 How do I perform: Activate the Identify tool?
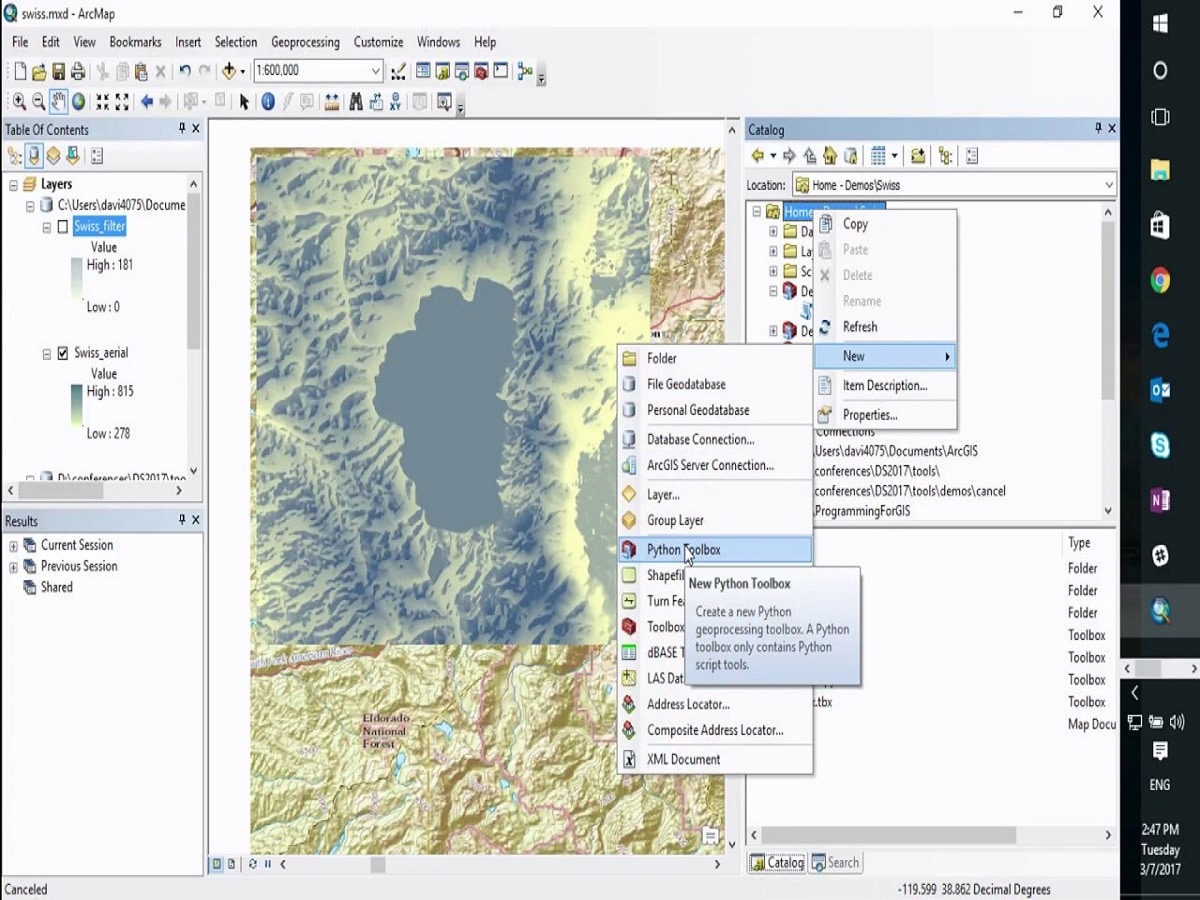point(268,101)
